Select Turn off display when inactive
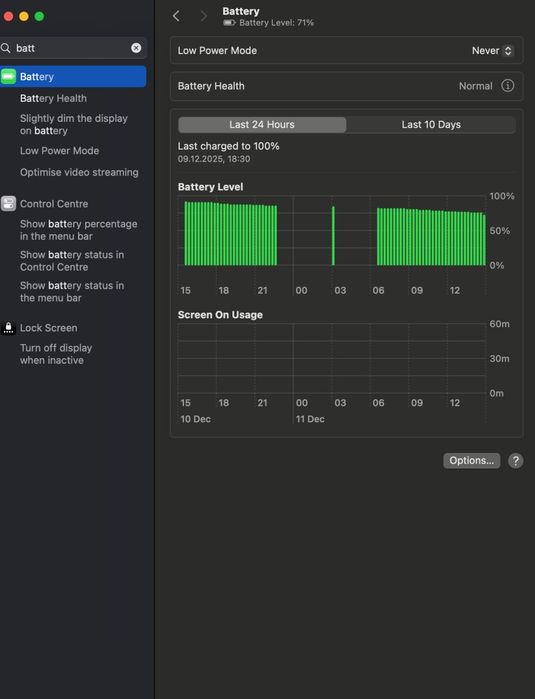The image size is (535, 699). click(x=56, y=354)
